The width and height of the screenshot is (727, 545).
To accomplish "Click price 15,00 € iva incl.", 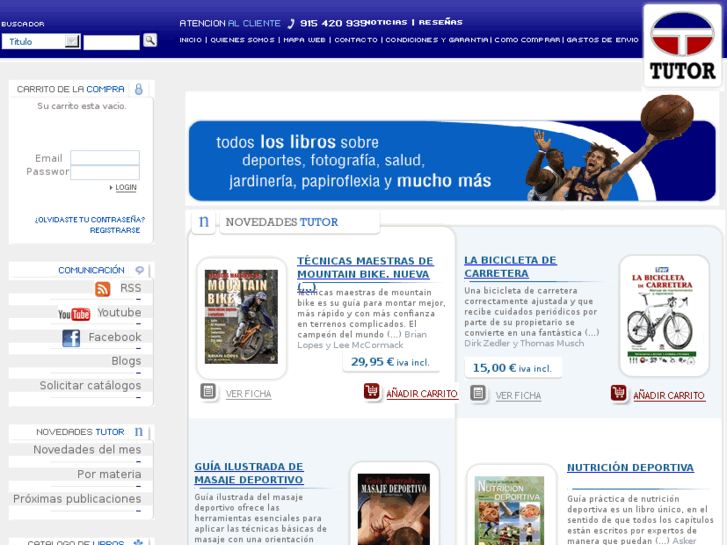I will point(512,368).
